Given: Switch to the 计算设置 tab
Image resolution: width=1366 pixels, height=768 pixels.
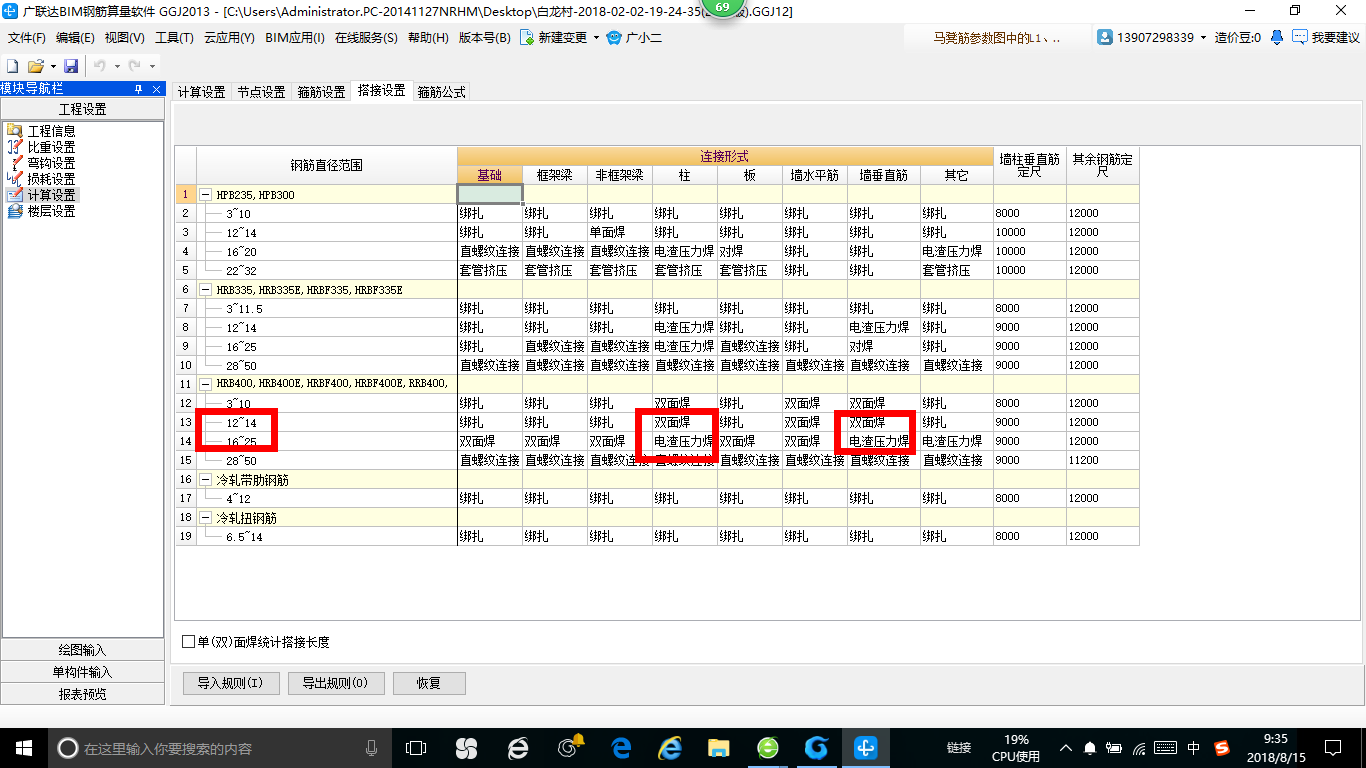Looking at the screenshot, I should click(201, 91).
